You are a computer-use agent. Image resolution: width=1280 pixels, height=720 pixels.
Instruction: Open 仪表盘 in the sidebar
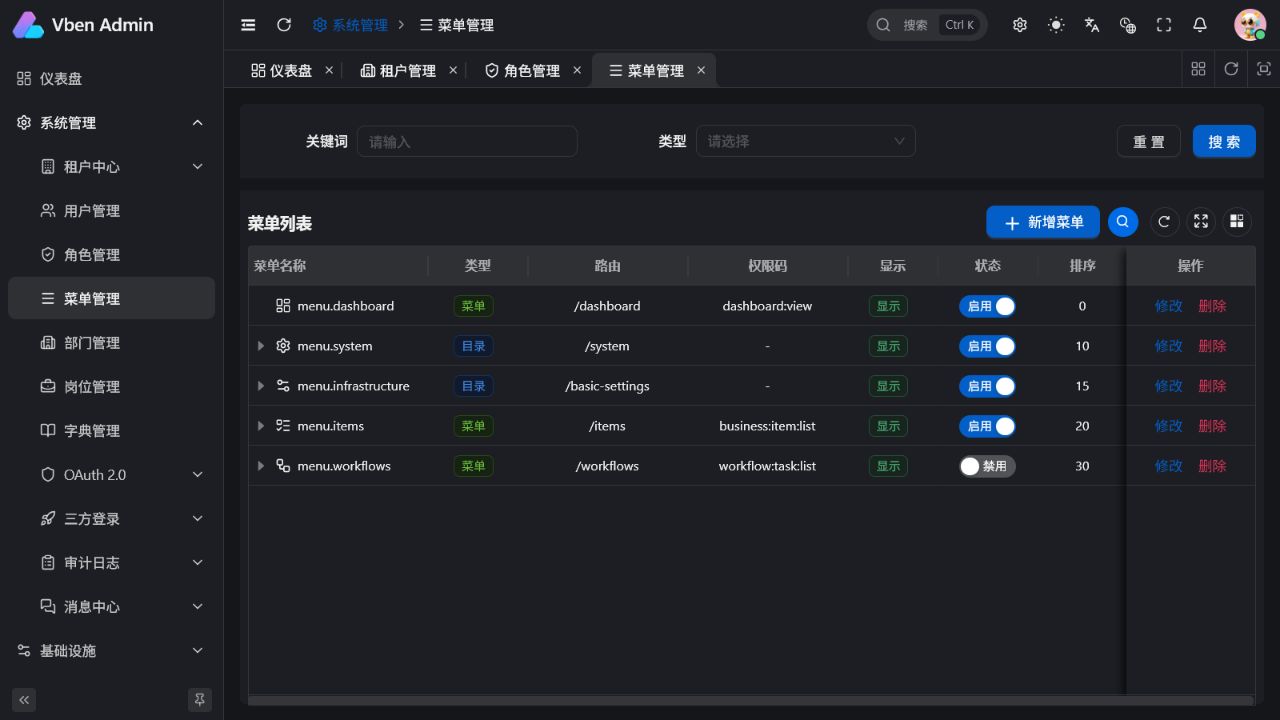111,79
